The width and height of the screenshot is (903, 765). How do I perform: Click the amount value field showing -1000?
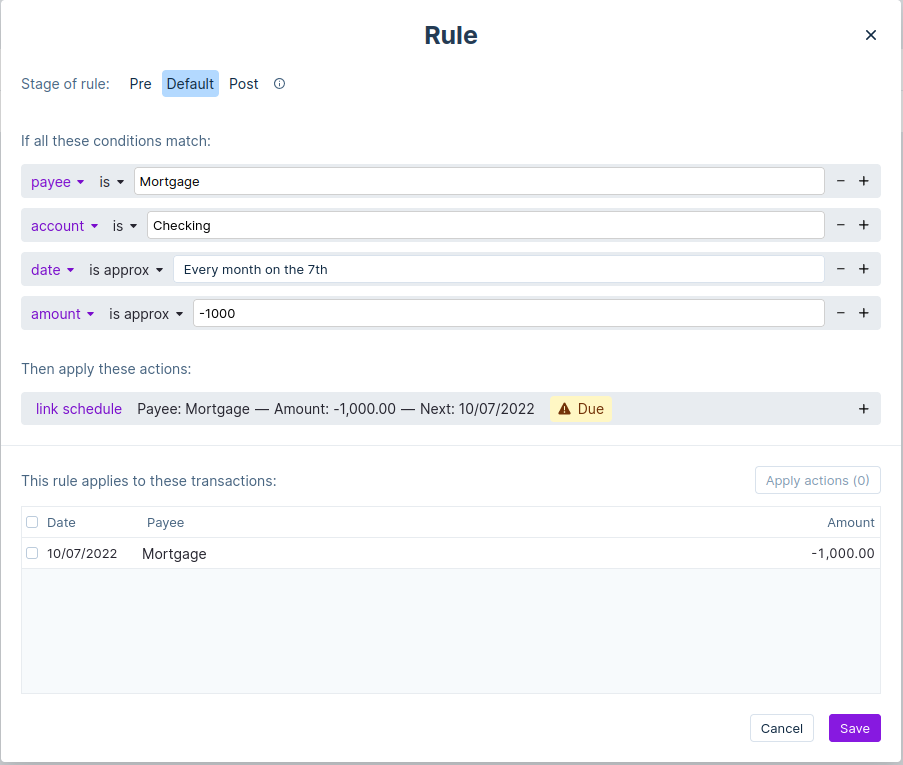click(x=508, y=313)
